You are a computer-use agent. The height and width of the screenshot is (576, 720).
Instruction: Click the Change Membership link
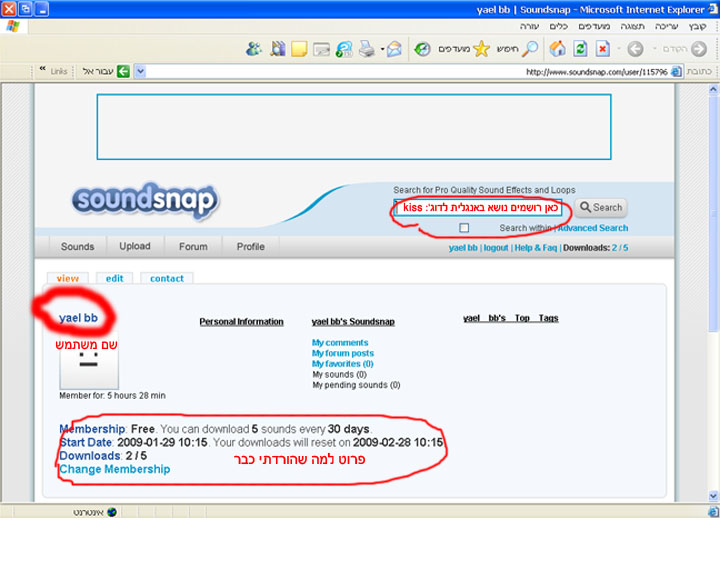pyautogui.click(x=115, y=469)
